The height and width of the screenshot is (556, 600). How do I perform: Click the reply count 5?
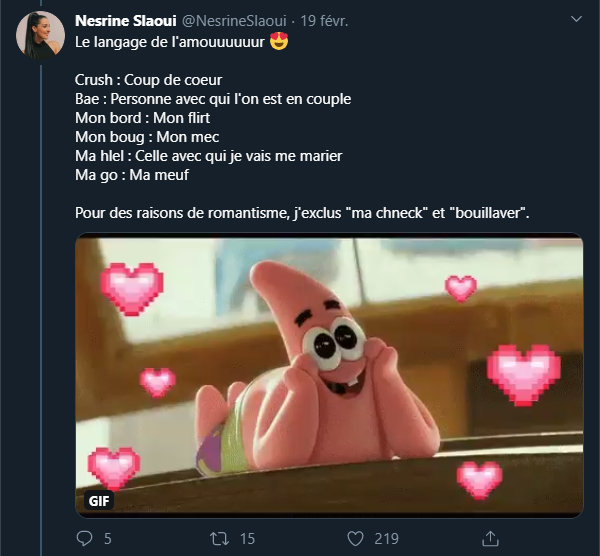pos(107,539)
